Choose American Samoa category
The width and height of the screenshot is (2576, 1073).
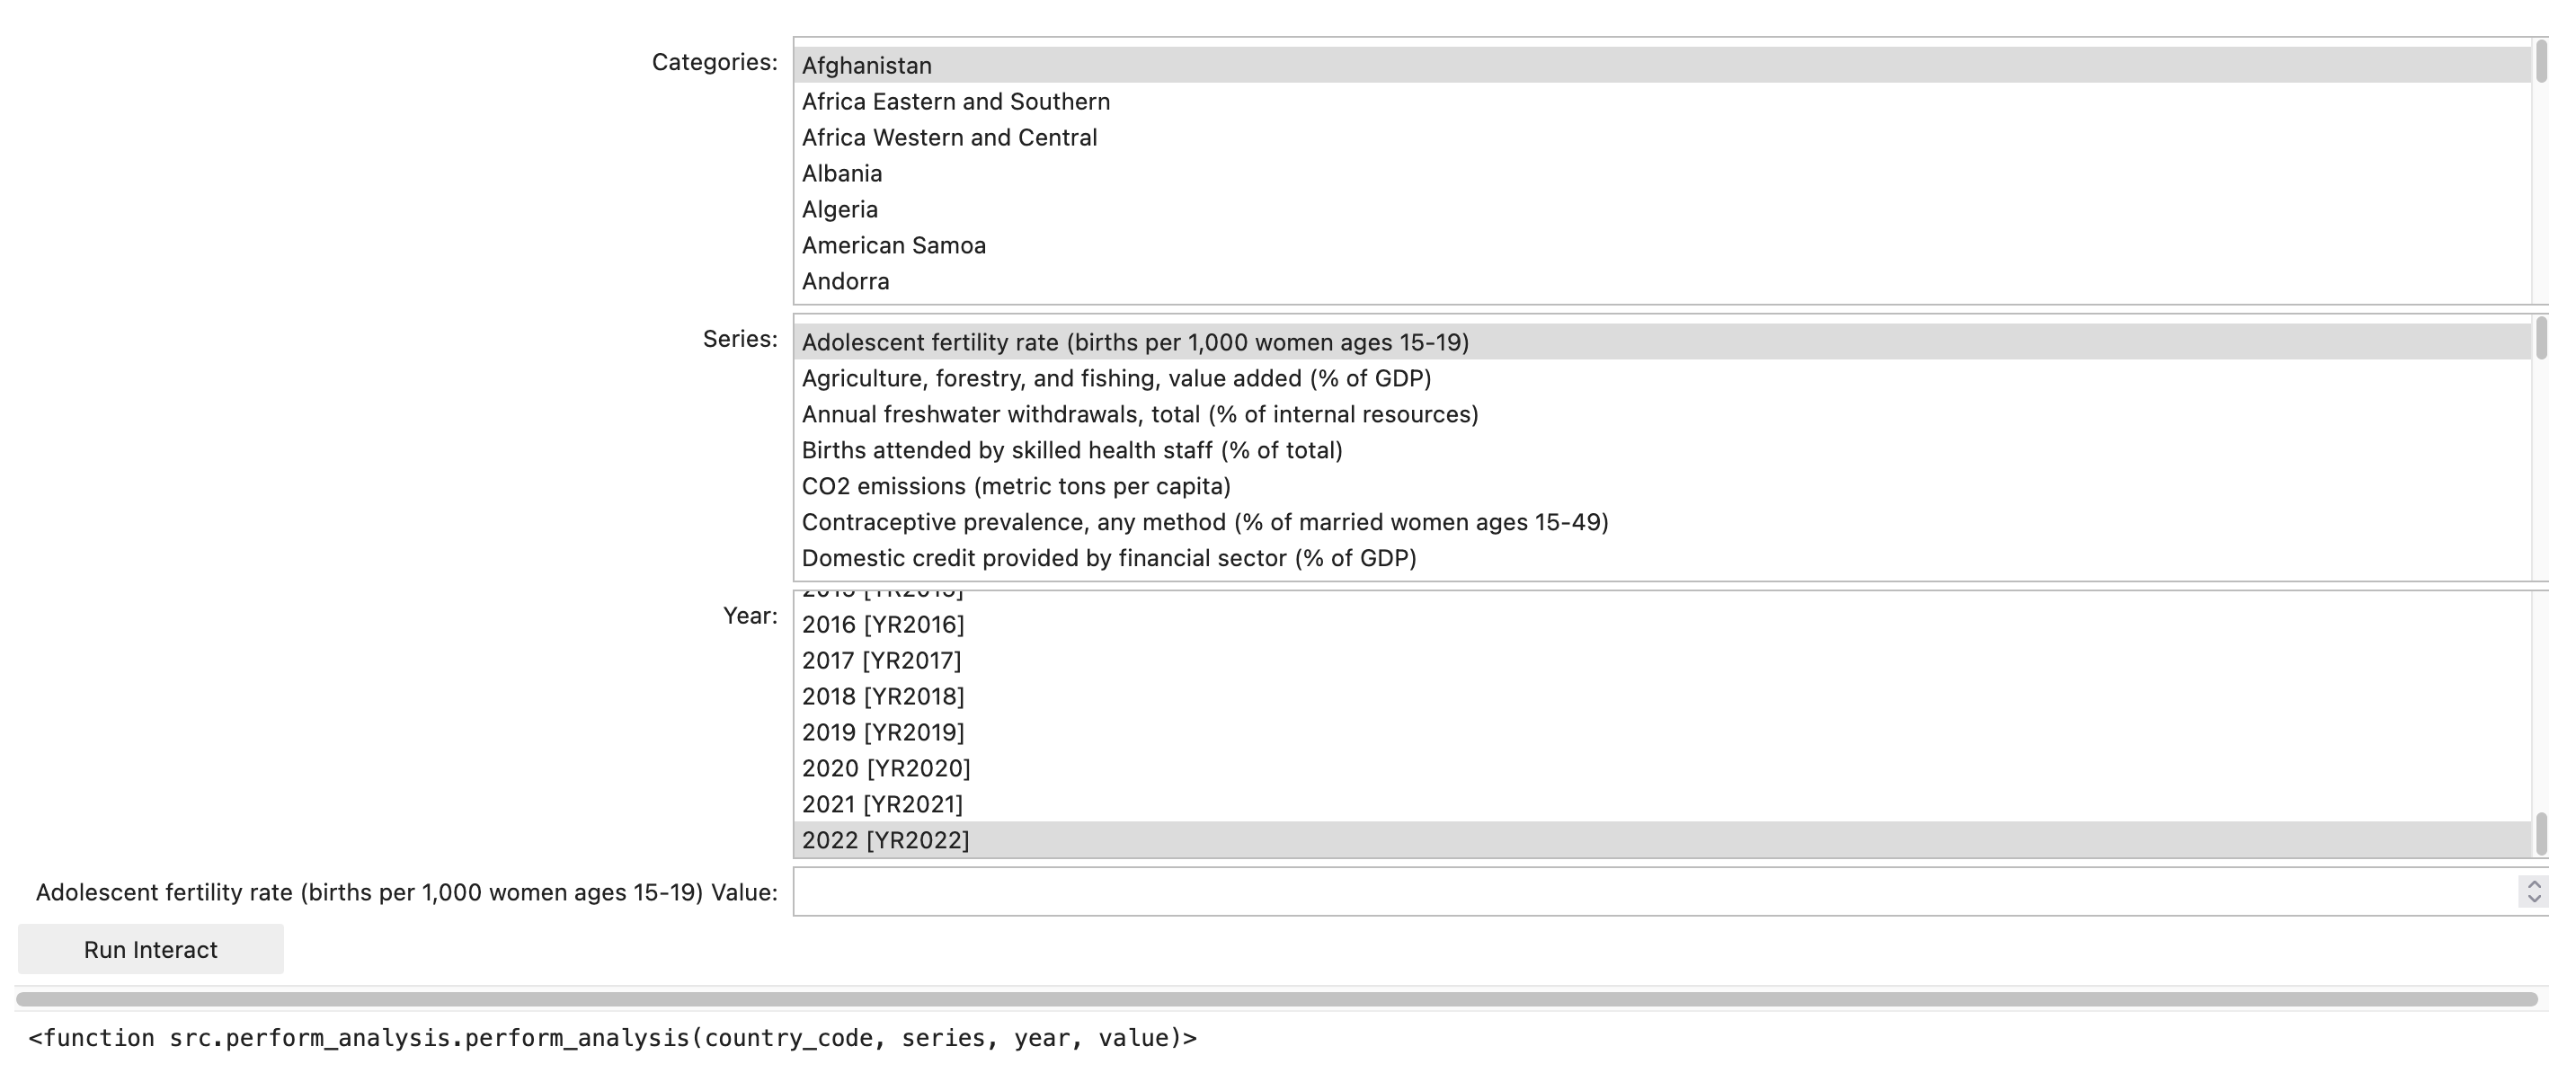tap(893, 246)
